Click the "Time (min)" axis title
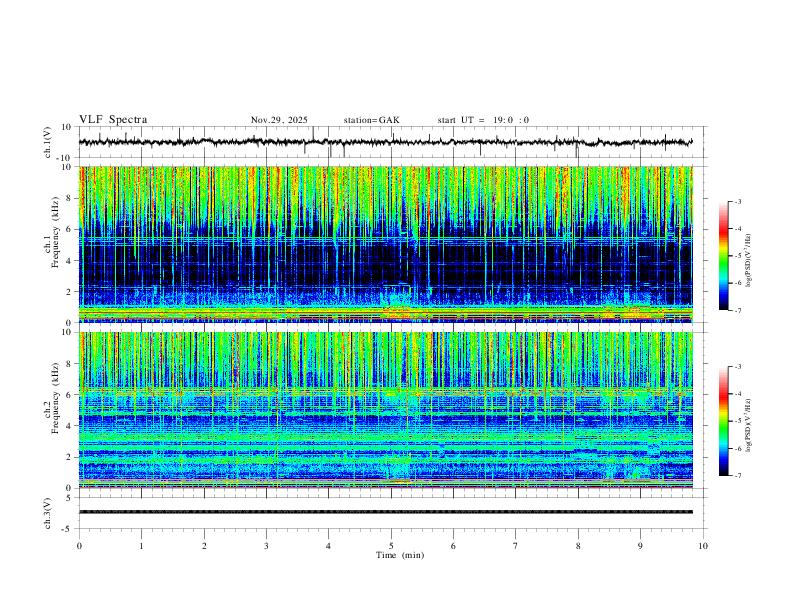This screenshot has width=792, height=612. pyautogui.click(x=400, y=555)
